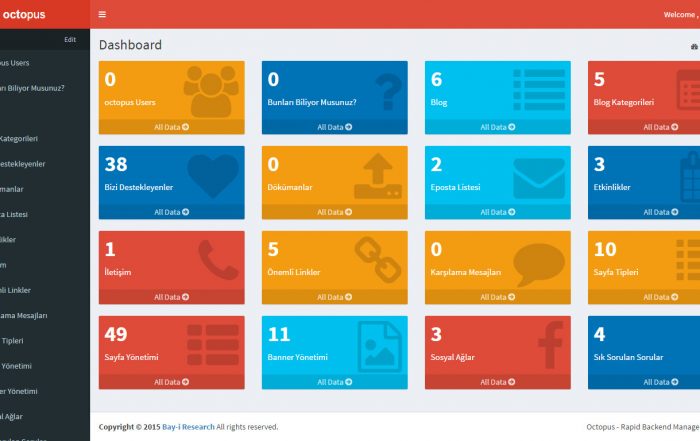Select Bizi Destekleyenler in the sidebar menu
Viewport: 700px width, 441px height.
pos(22,163)
